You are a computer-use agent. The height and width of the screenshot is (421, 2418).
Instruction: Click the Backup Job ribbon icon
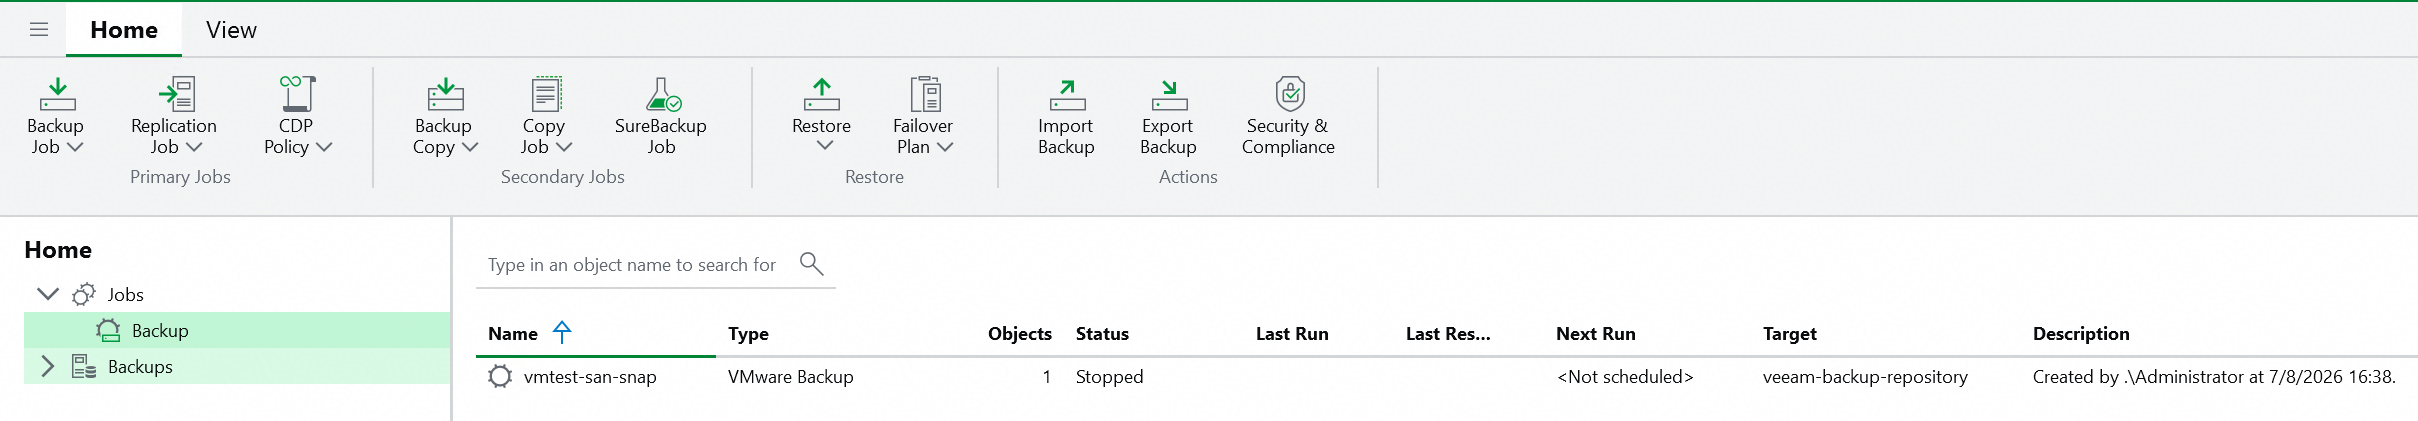pos(57,94)
